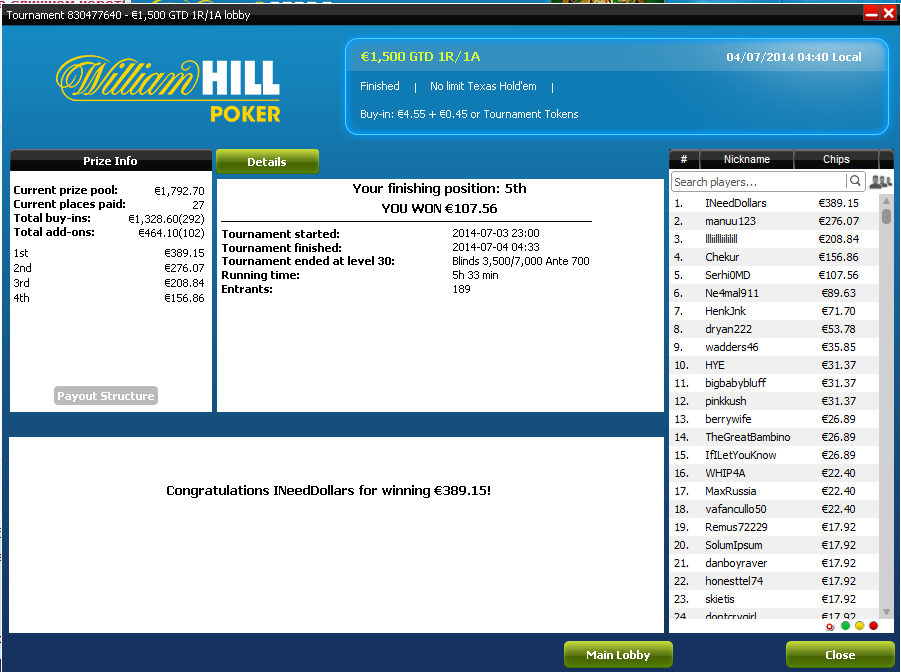Click the 1st place prize row
The width and height of the screenshot is (901, 672).
[x=109, y=253]
